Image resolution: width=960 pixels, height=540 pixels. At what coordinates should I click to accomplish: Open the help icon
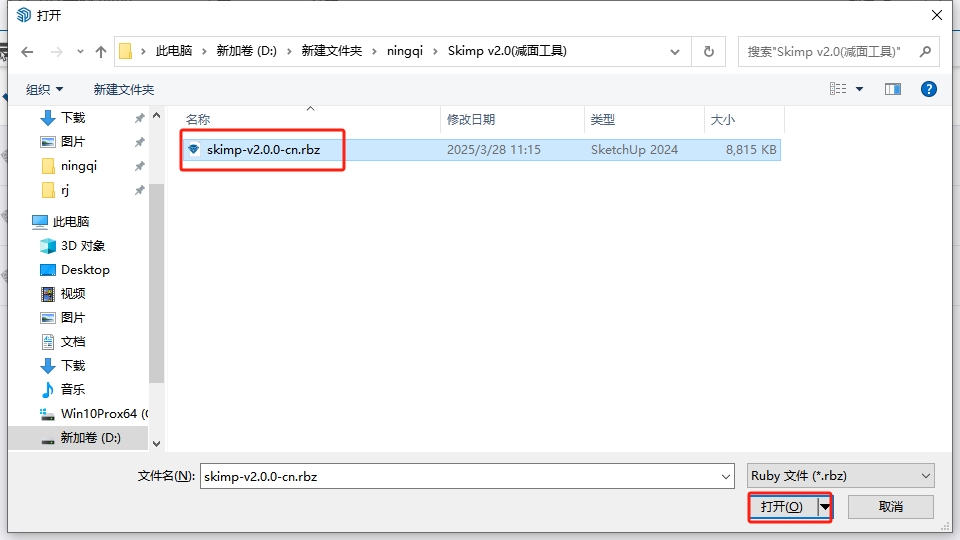[x=929, y=89]
